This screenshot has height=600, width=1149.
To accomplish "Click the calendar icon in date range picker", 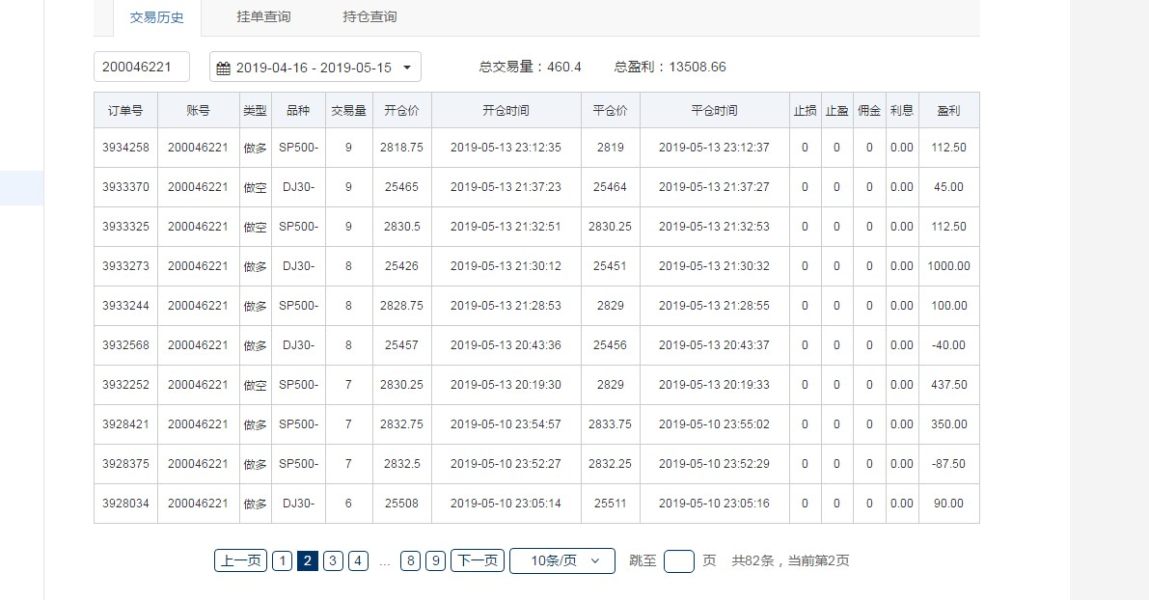I will [x=223, y=68].
